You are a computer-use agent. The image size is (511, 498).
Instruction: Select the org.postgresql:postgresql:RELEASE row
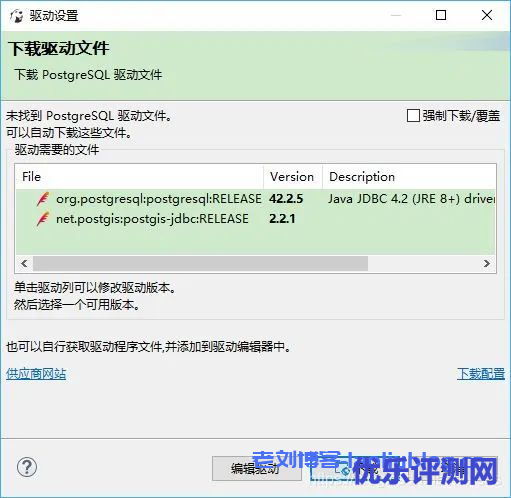tap(256, 199)
